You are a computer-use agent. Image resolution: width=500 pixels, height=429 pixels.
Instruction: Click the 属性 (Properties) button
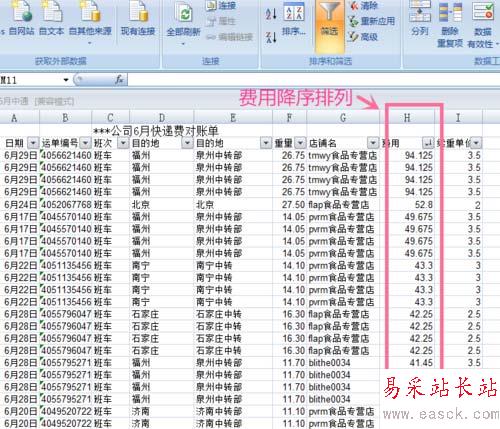pyautogui.click(x=221, y=21)
